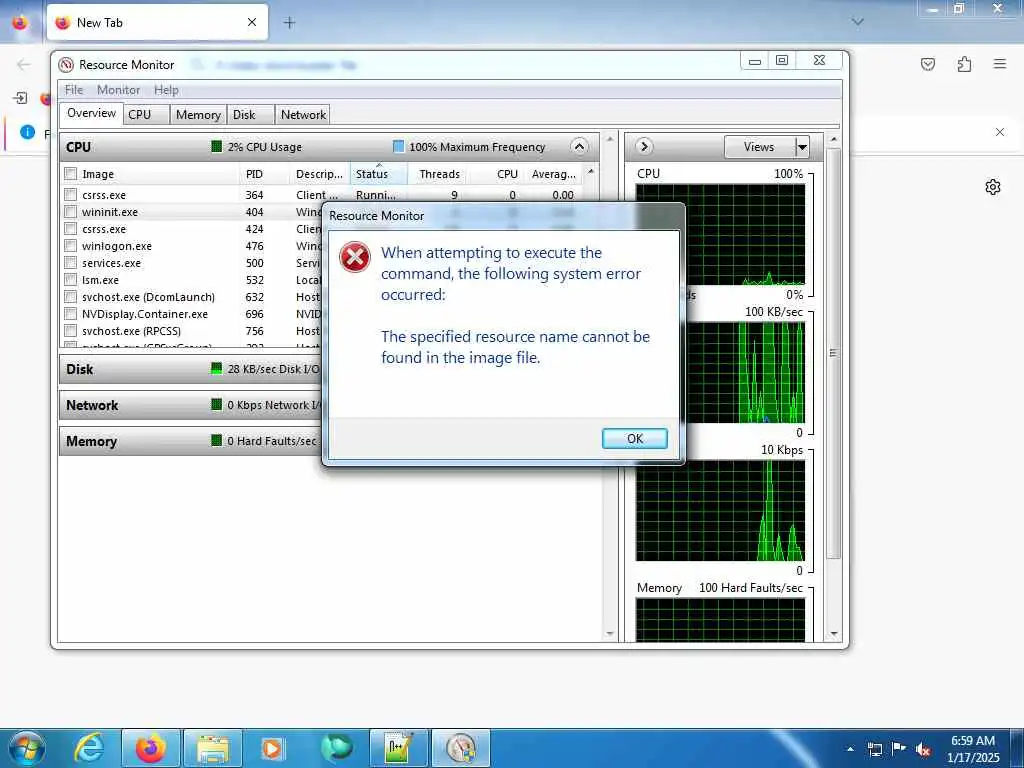
Task: Collapse the CPU section chevron
Action: (579, 146)
